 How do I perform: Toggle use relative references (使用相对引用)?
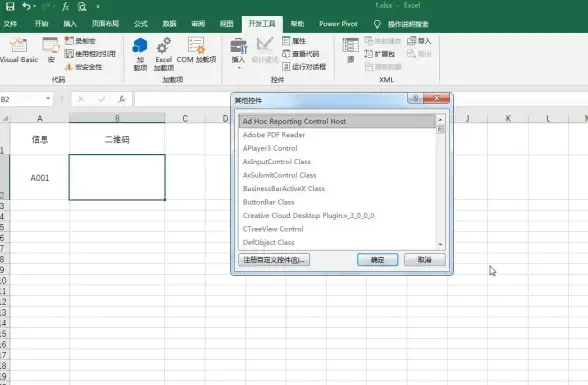(x=90, y=54)
